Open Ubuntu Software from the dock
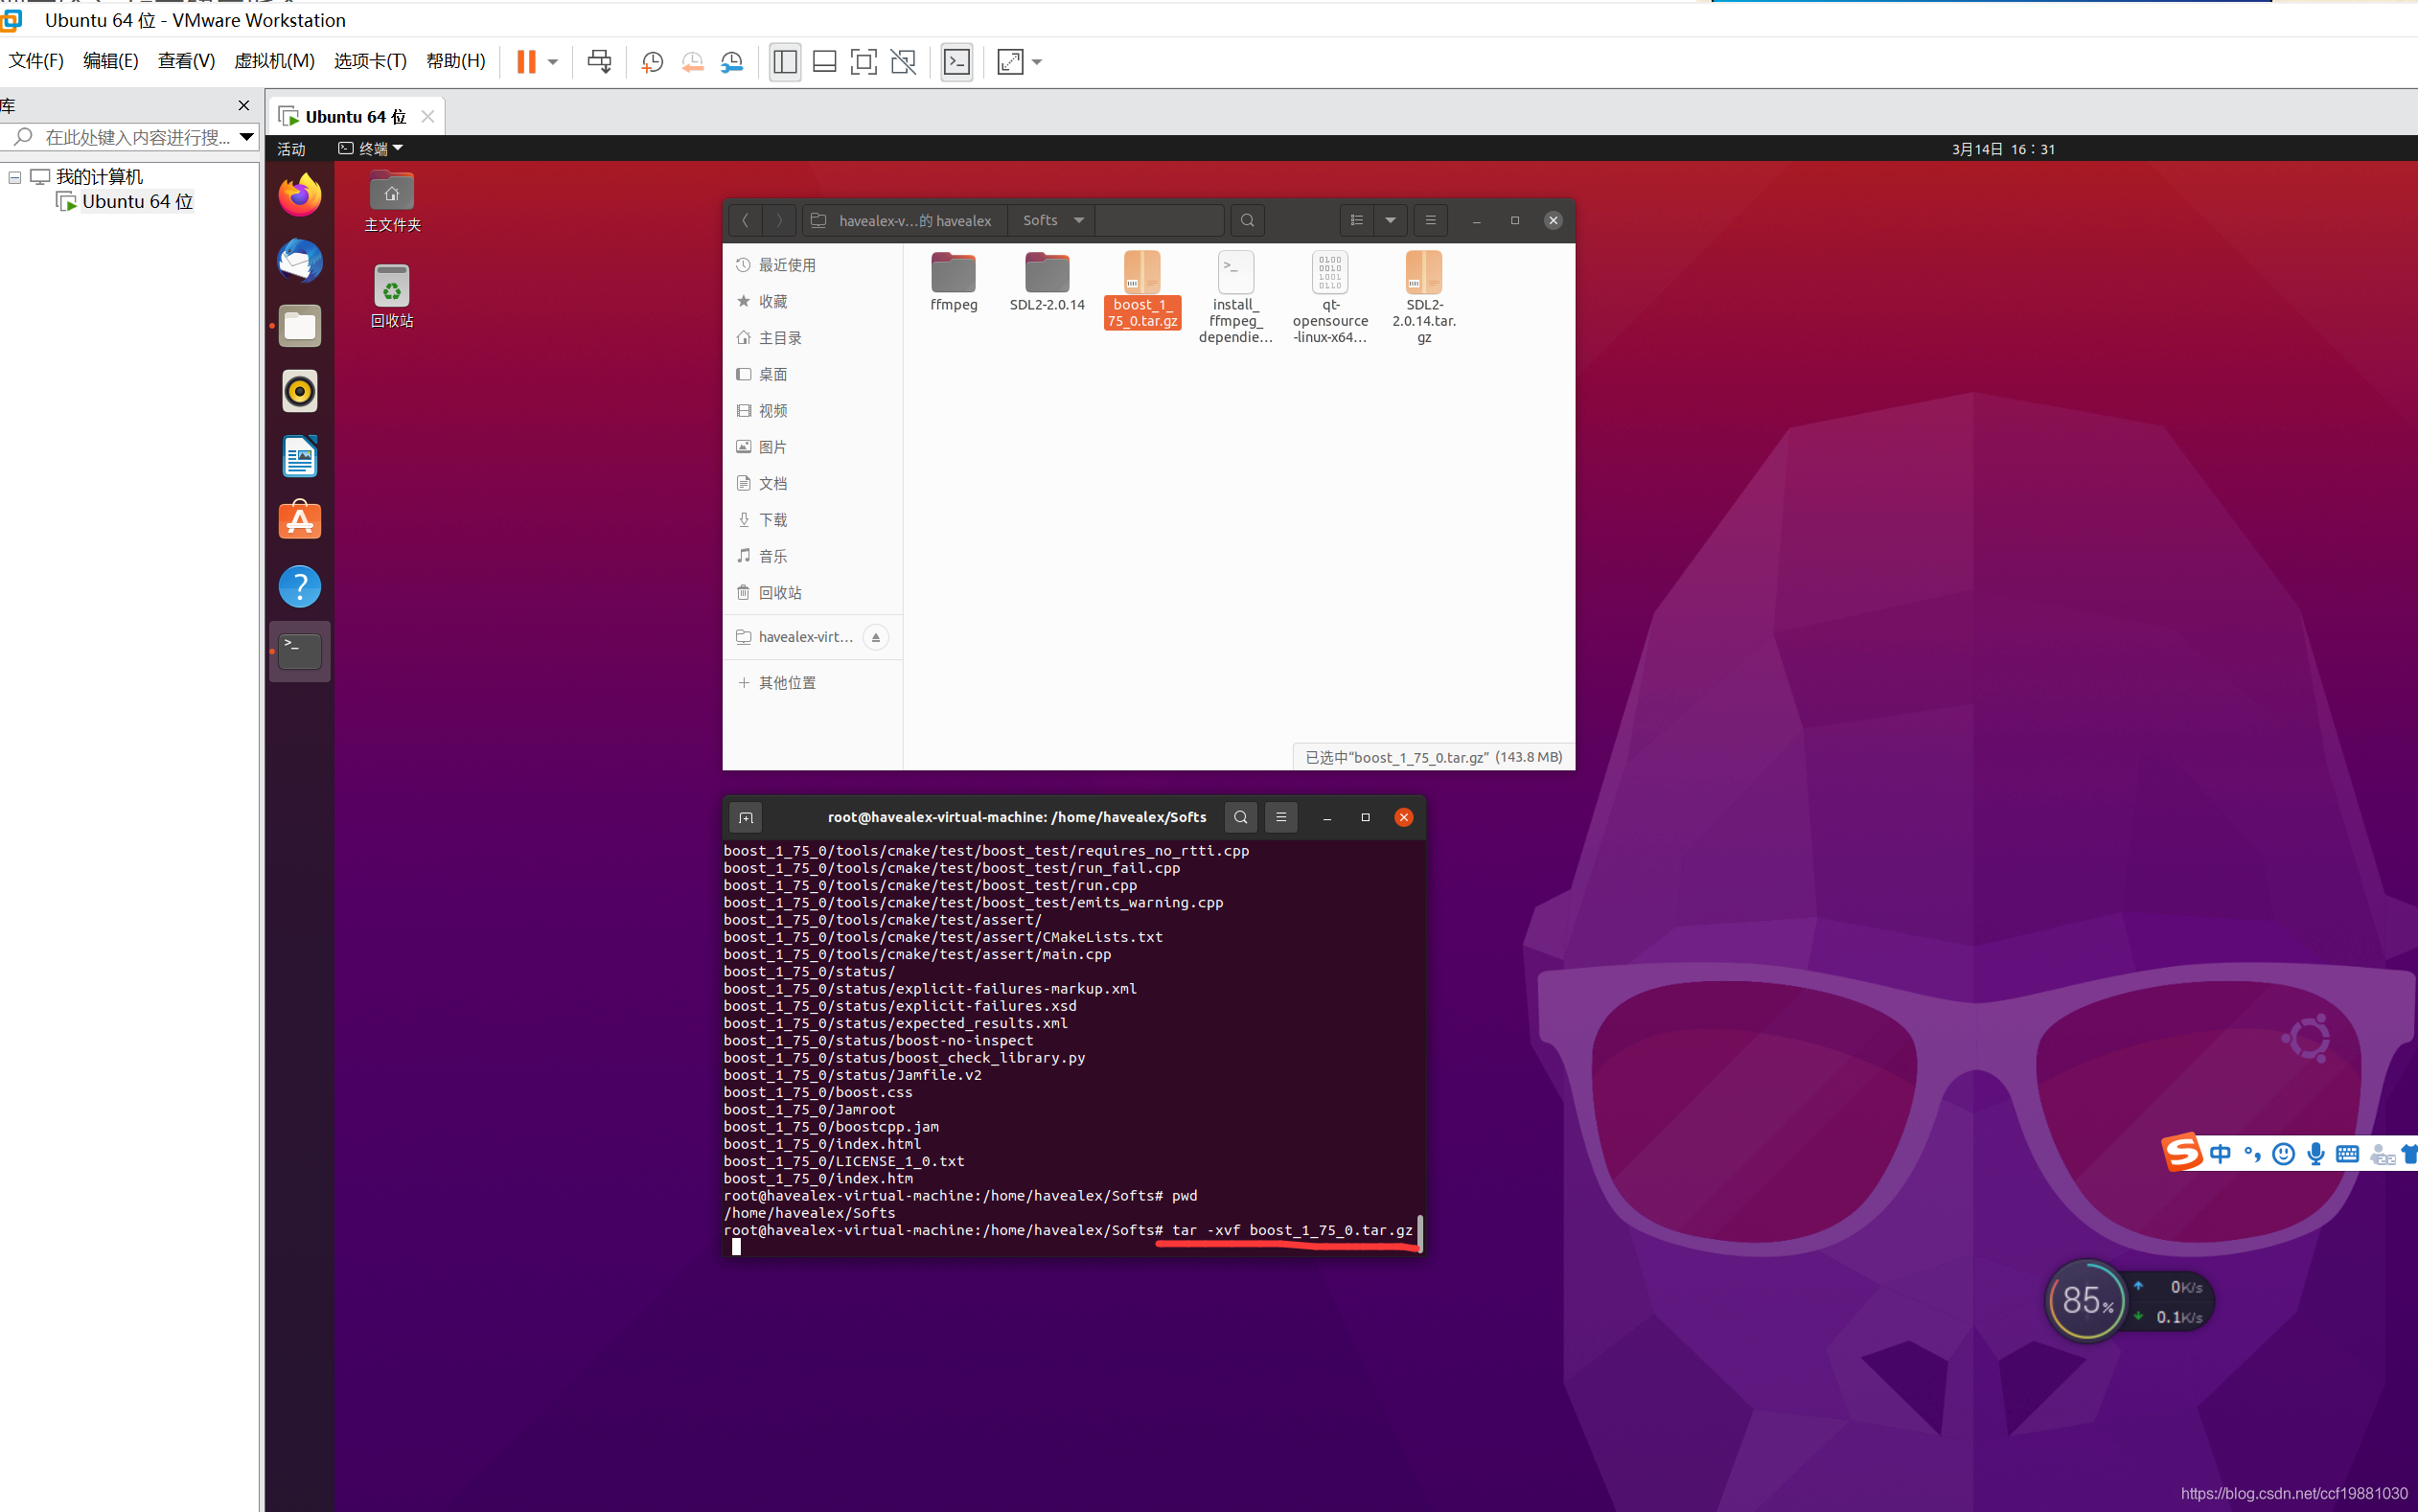The width and height of the screenshot is (2418, 1512). pos(299,520)
